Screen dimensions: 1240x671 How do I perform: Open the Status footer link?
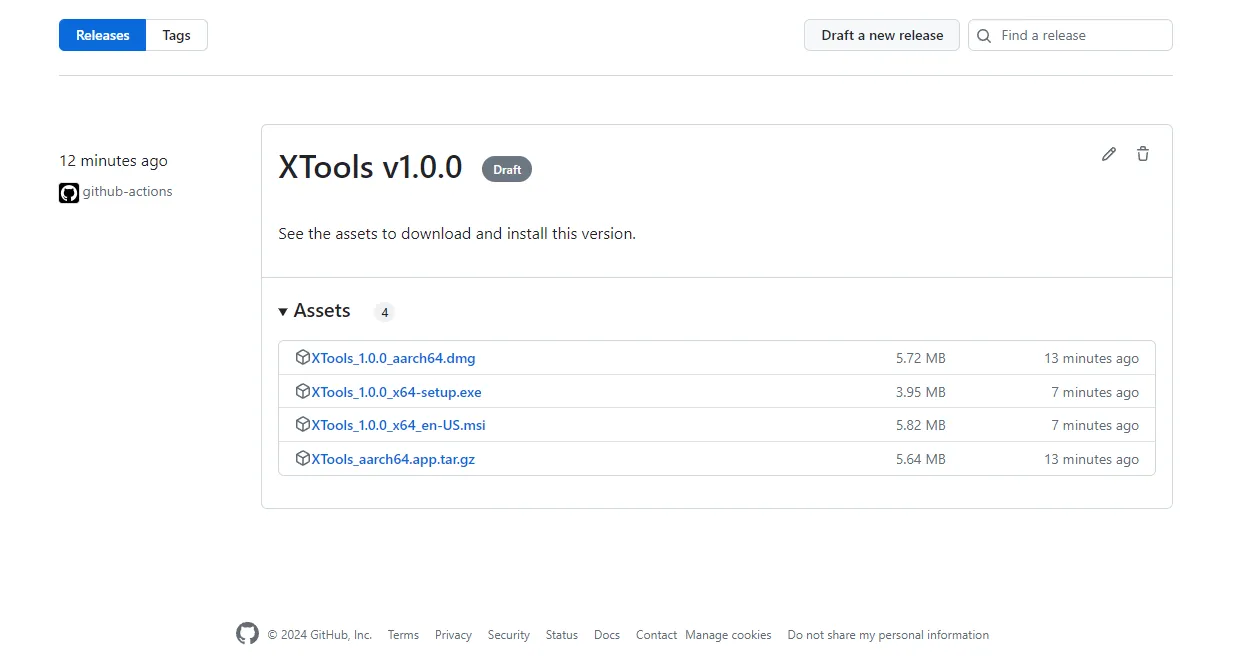(x=561, y=635)
